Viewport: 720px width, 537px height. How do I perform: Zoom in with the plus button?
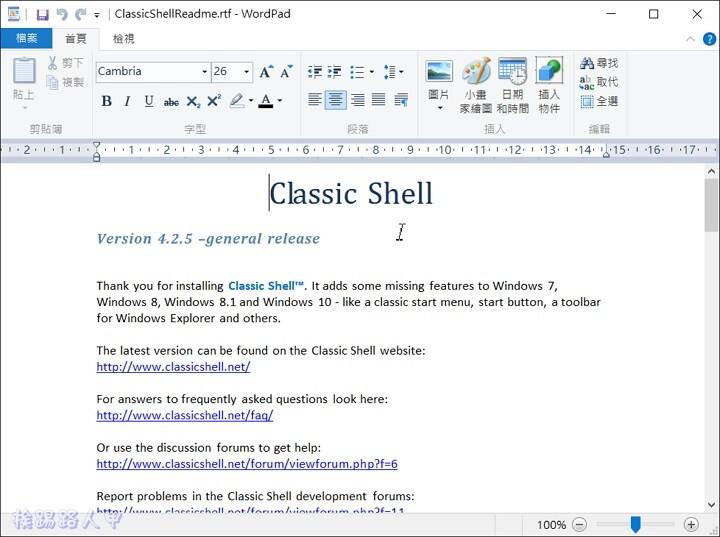click(x=691, y=524)
